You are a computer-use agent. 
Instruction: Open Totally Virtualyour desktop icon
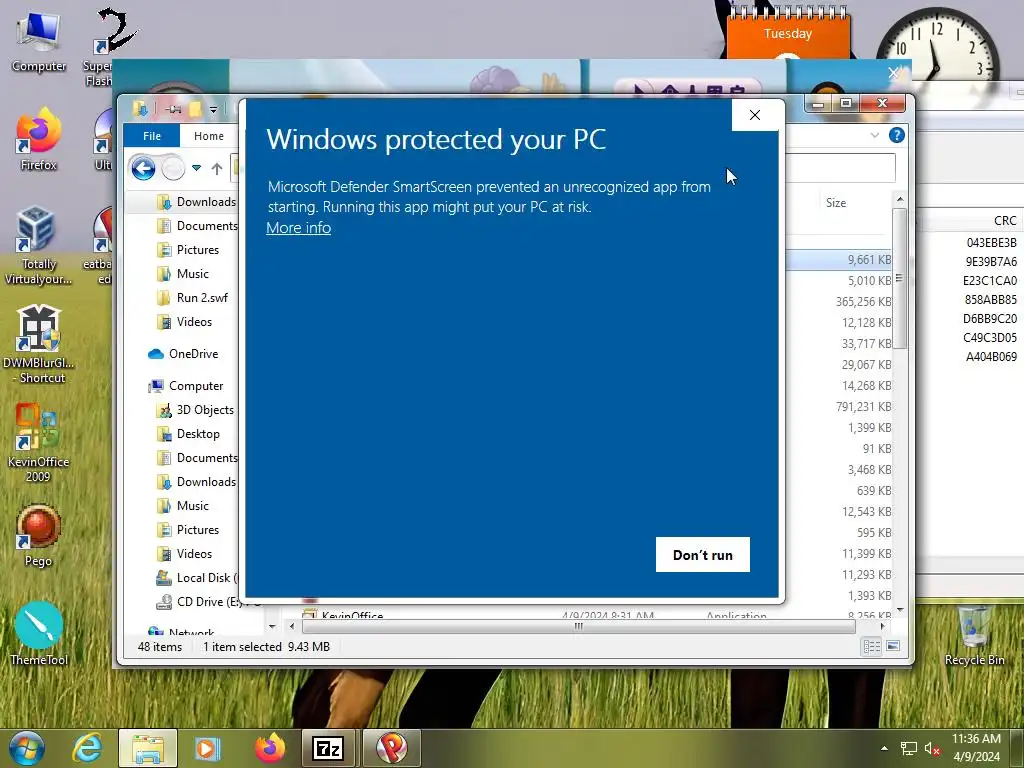[x=38, y=246]
